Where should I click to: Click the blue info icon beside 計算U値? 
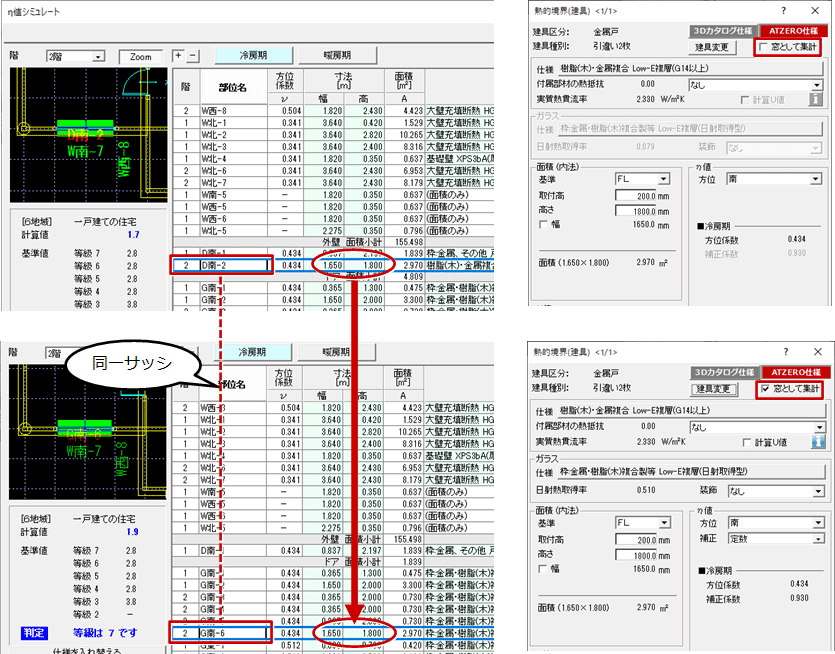[815, 440]
